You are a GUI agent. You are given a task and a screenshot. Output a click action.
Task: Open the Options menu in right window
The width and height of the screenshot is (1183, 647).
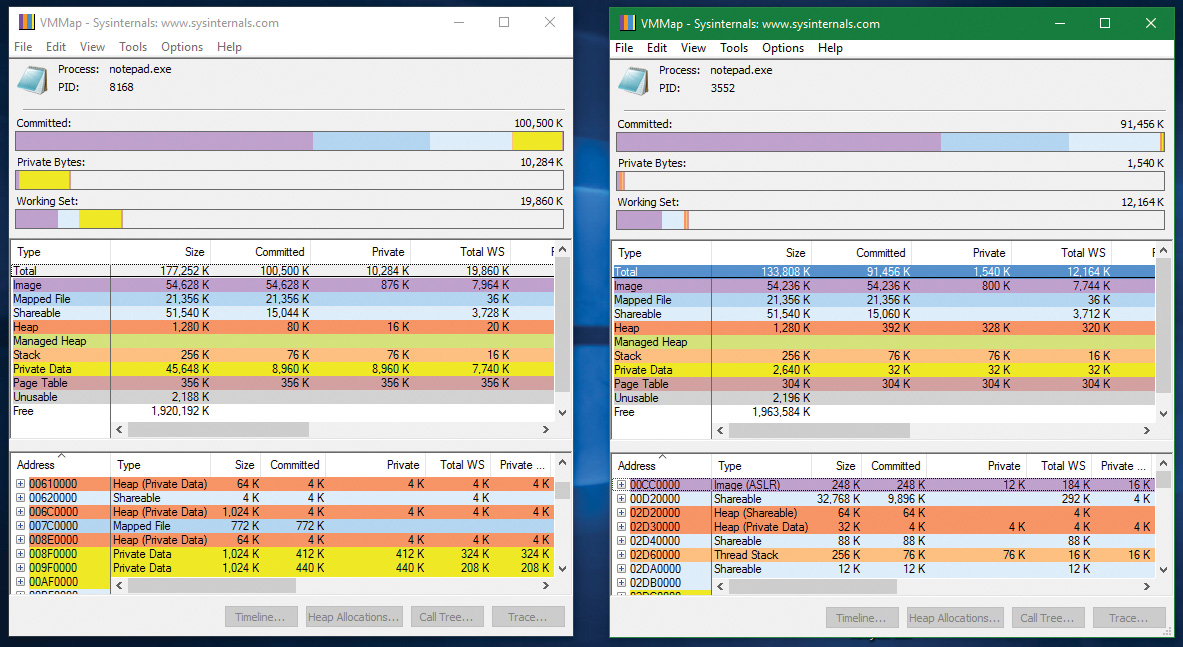782,48
